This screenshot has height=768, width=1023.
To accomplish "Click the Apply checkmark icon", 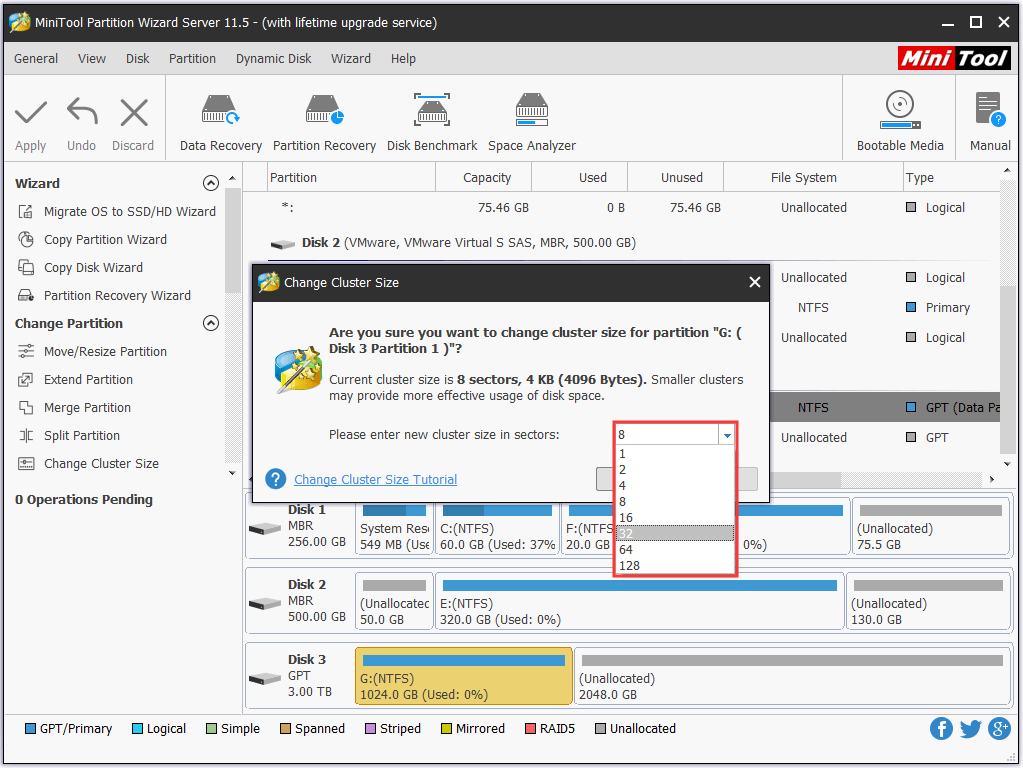I will 31,112.
